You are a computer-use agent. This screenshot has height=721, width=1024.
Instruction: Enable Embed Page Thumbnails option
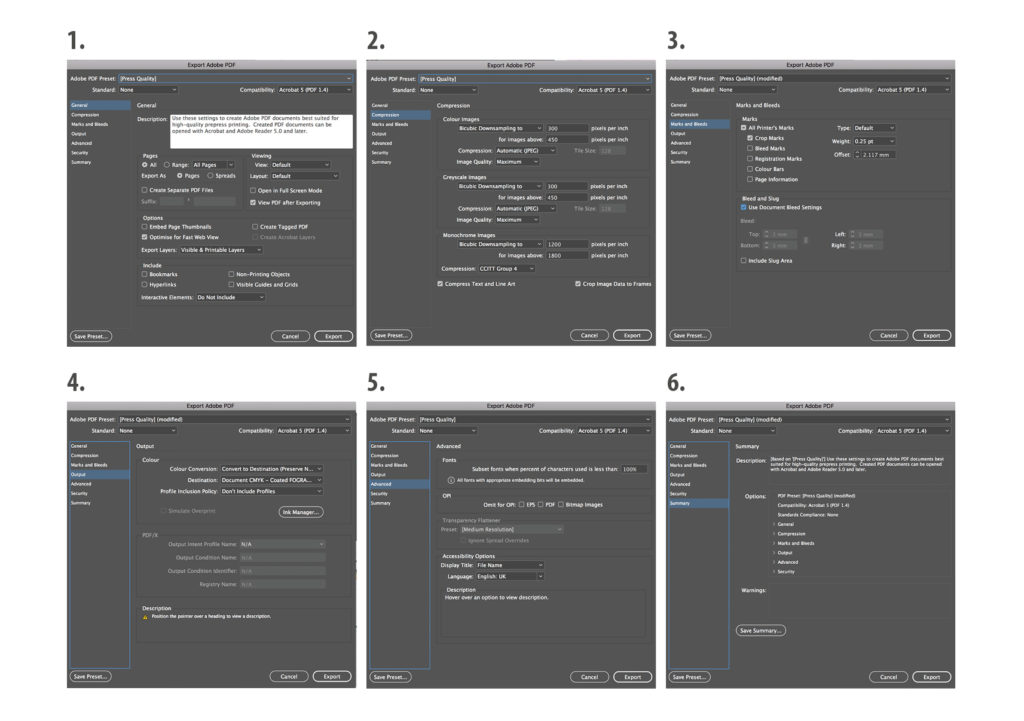[144, 227]
